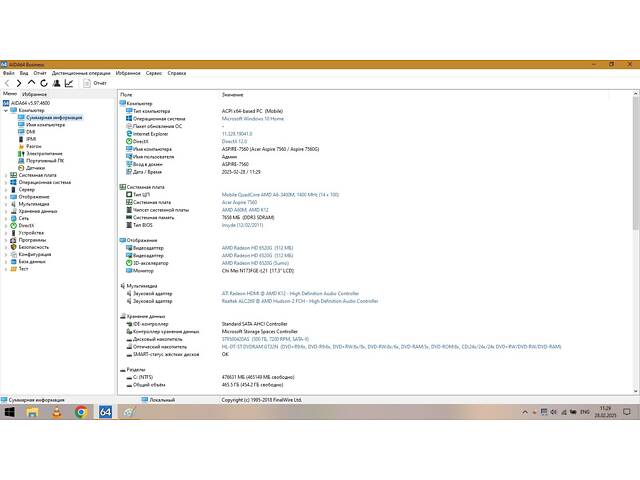Open the Избранное menu in menu bar
The height and width of the screenshot is (480, 640).
(x=128, y=73)
